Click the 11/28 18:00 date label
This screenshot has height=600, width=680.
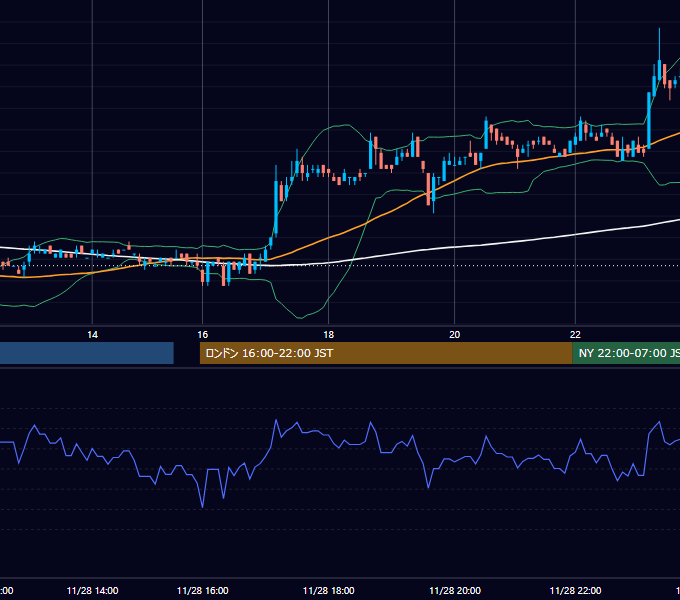pos(329,590)
